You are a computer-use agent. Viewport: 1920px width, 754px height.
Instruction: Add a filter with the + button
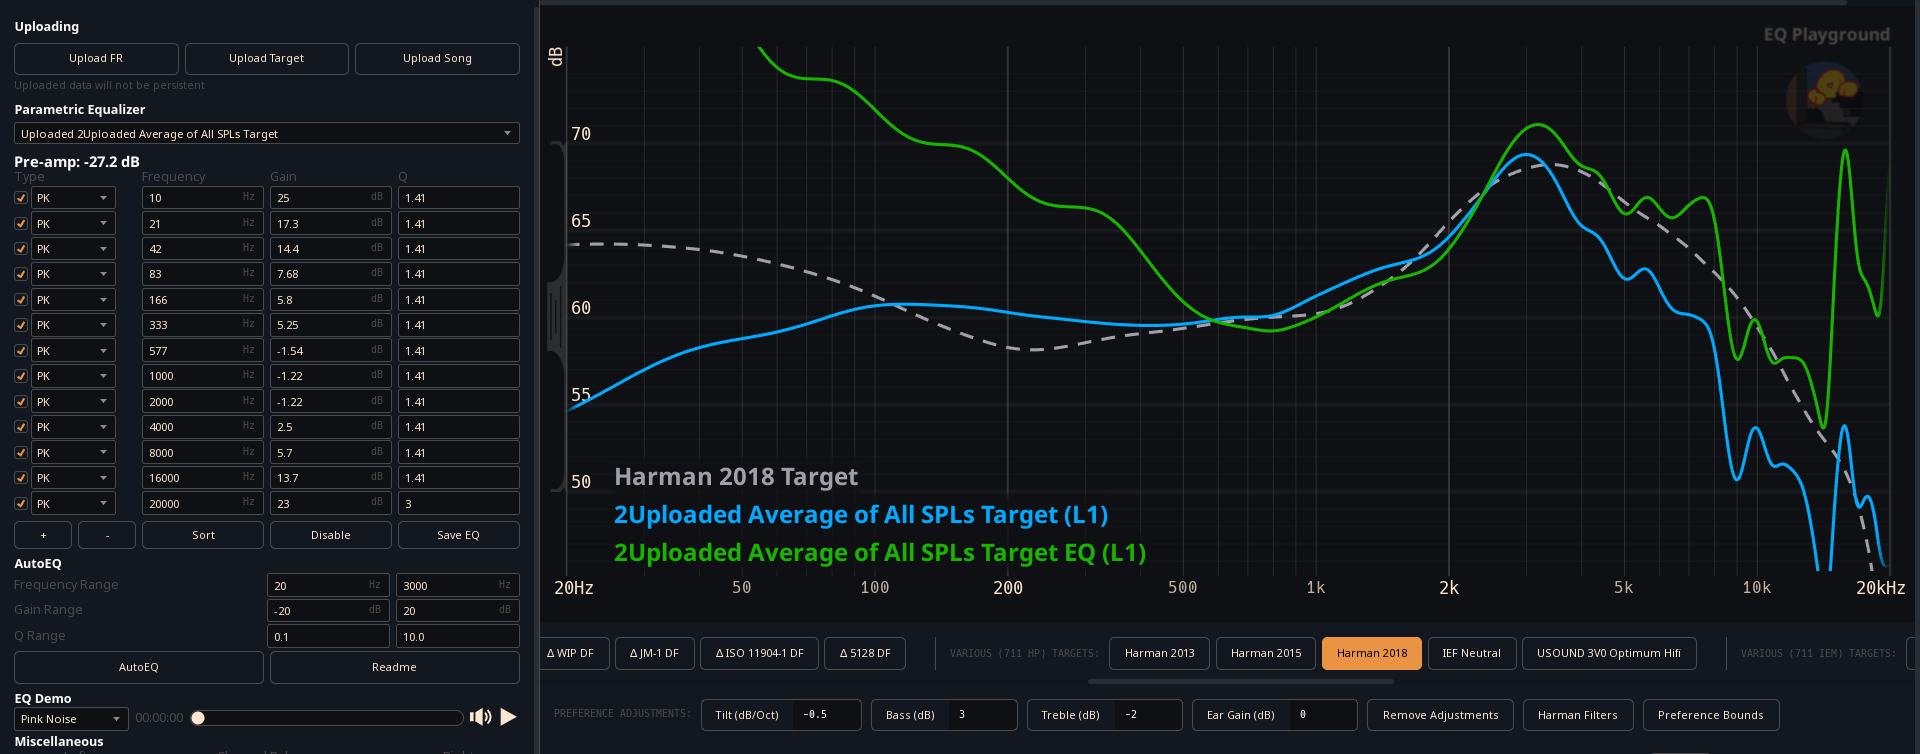coord(43,535)
